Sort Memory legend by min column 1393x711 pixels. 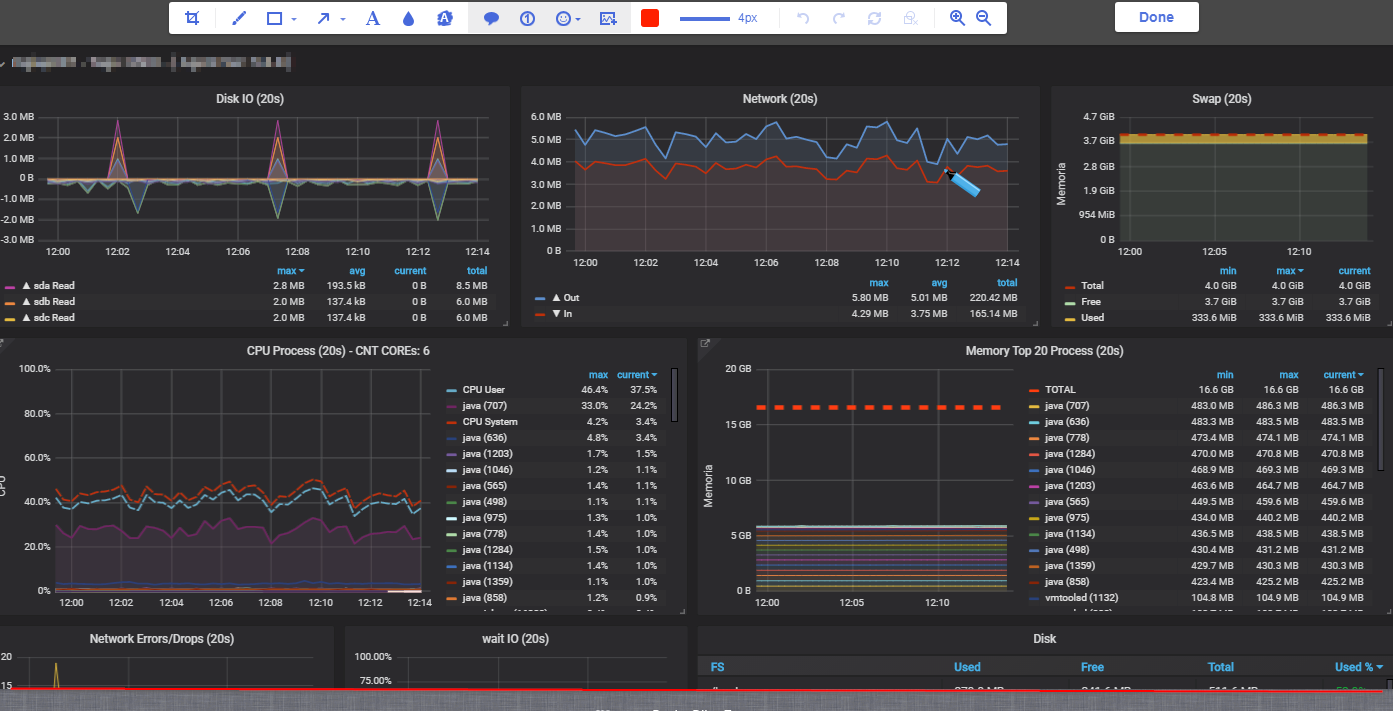(x=1225, y=375)
